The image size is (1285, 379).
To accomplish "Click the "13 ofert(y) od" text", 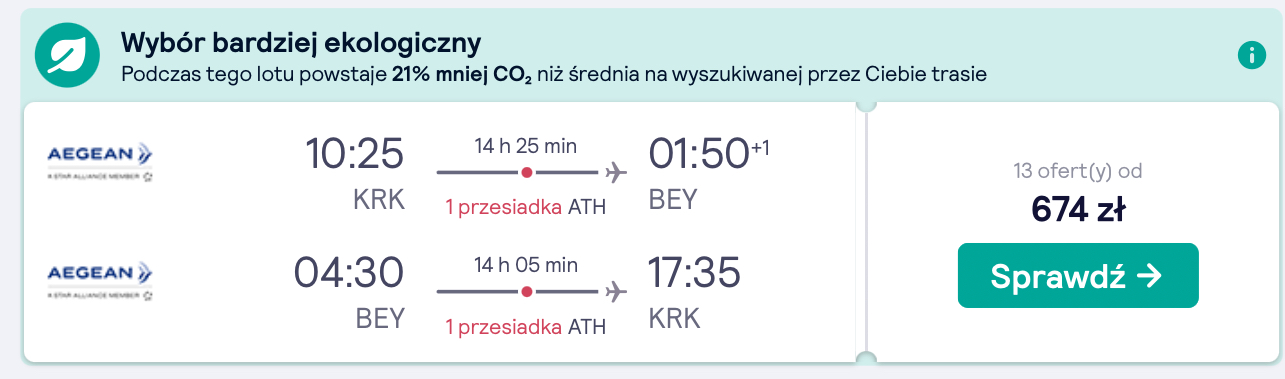I will [x=1078, y=171].
